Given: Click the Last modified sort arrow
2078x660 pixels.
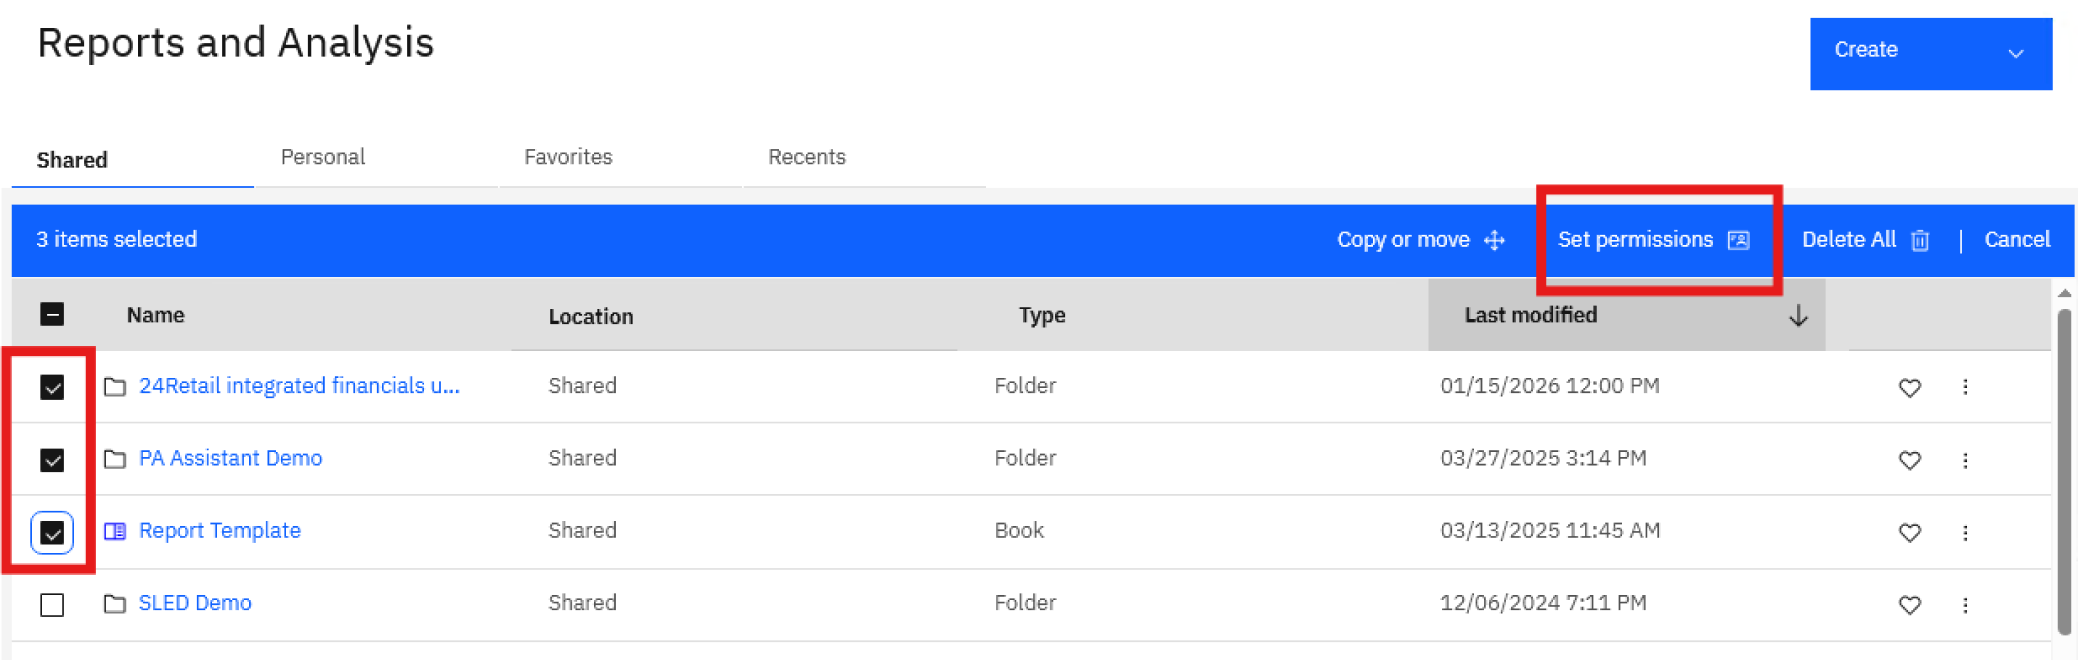Looking at the screenshot, I should tap(1798, 316).
